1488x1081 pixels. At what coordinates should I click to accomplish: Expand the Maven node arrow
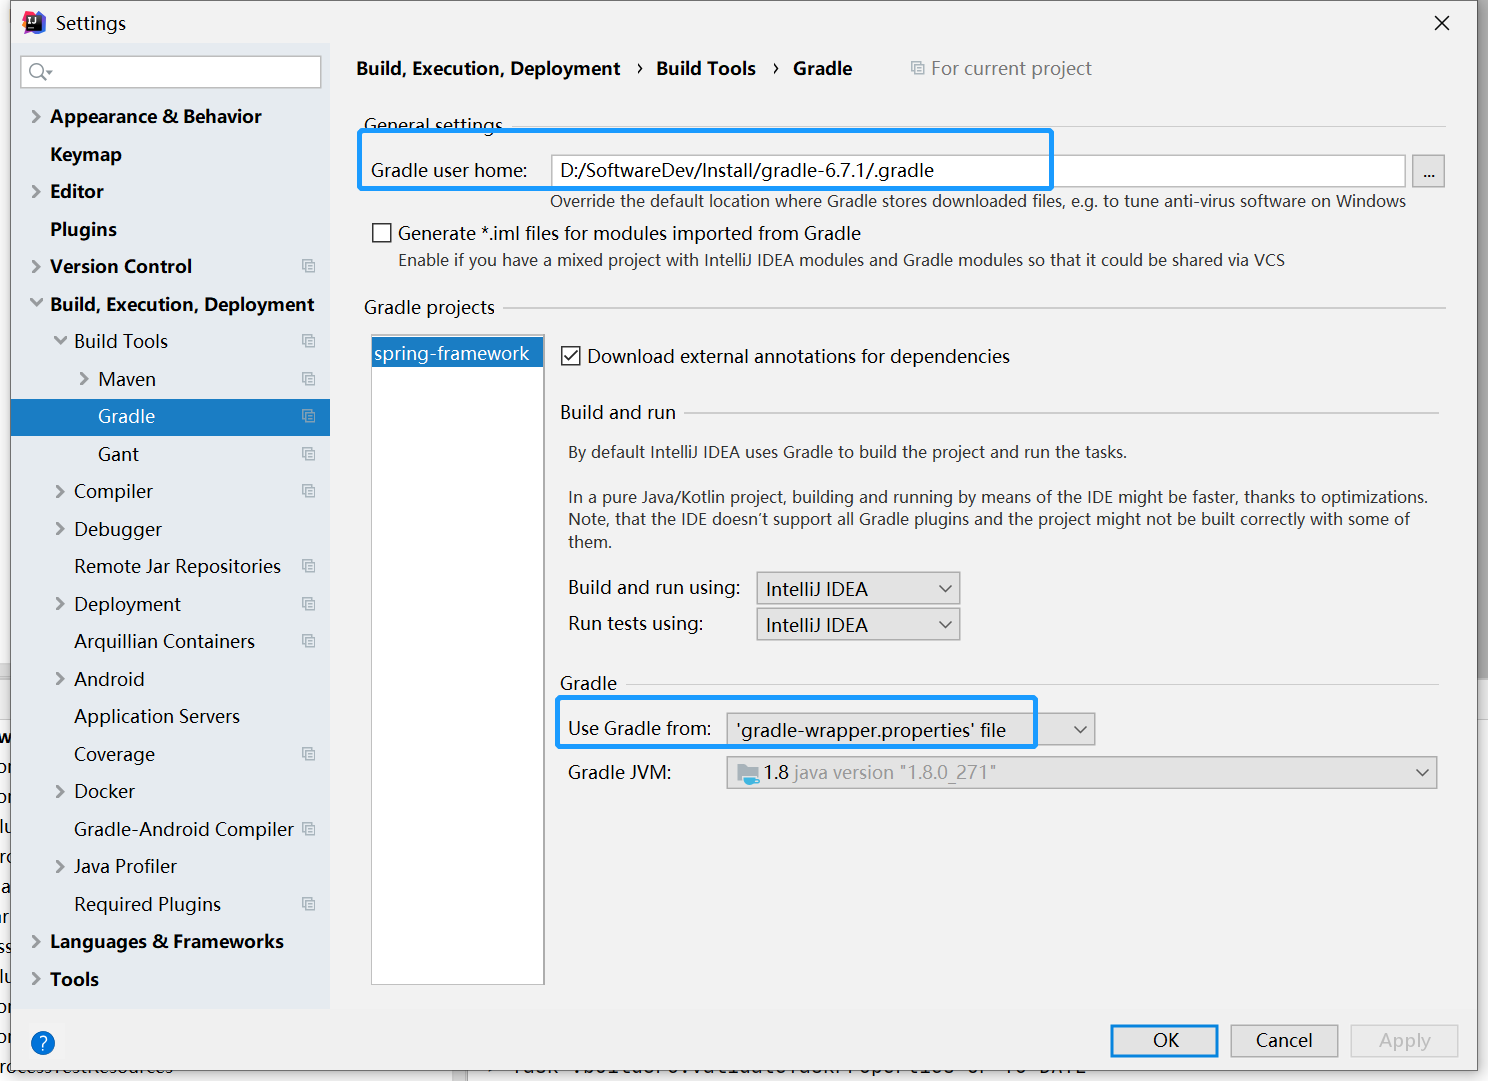click(x=84, y=379)
